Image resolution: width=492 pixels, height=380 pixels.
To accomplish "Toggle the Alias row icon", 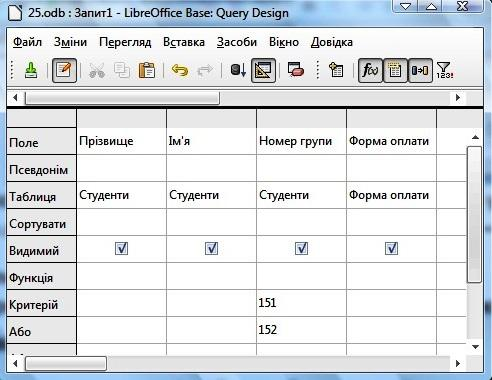I will (420, 70).
